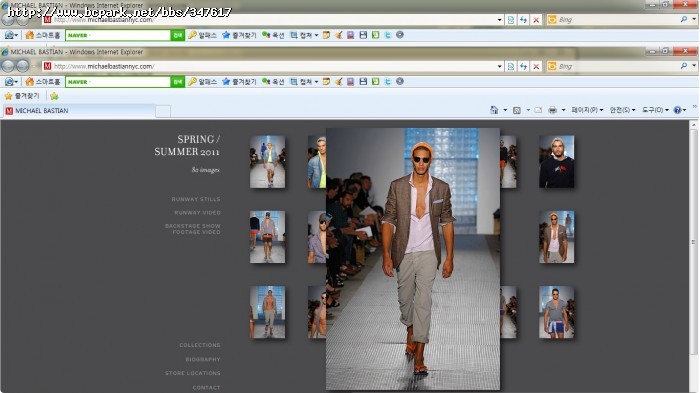Click dictionary book icon on front Naver toolbar

[x=351, y=82]
